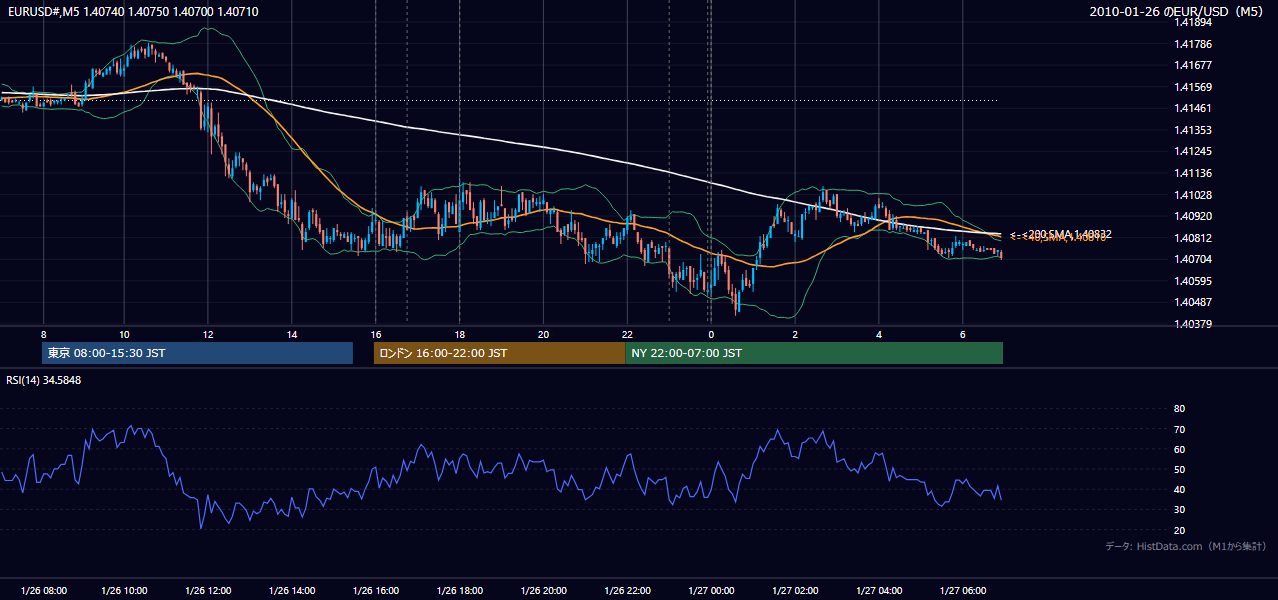Click price axis label 1.40379

(x=1192, y=324)
